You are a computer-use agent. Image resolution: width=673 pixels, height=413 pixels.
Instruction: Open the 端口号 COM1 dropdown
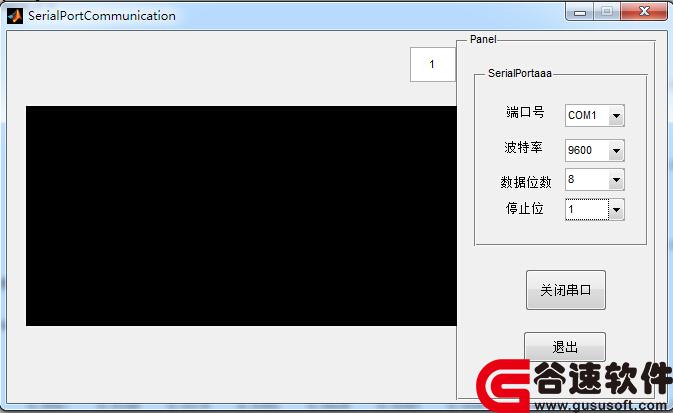pos(595,115)
